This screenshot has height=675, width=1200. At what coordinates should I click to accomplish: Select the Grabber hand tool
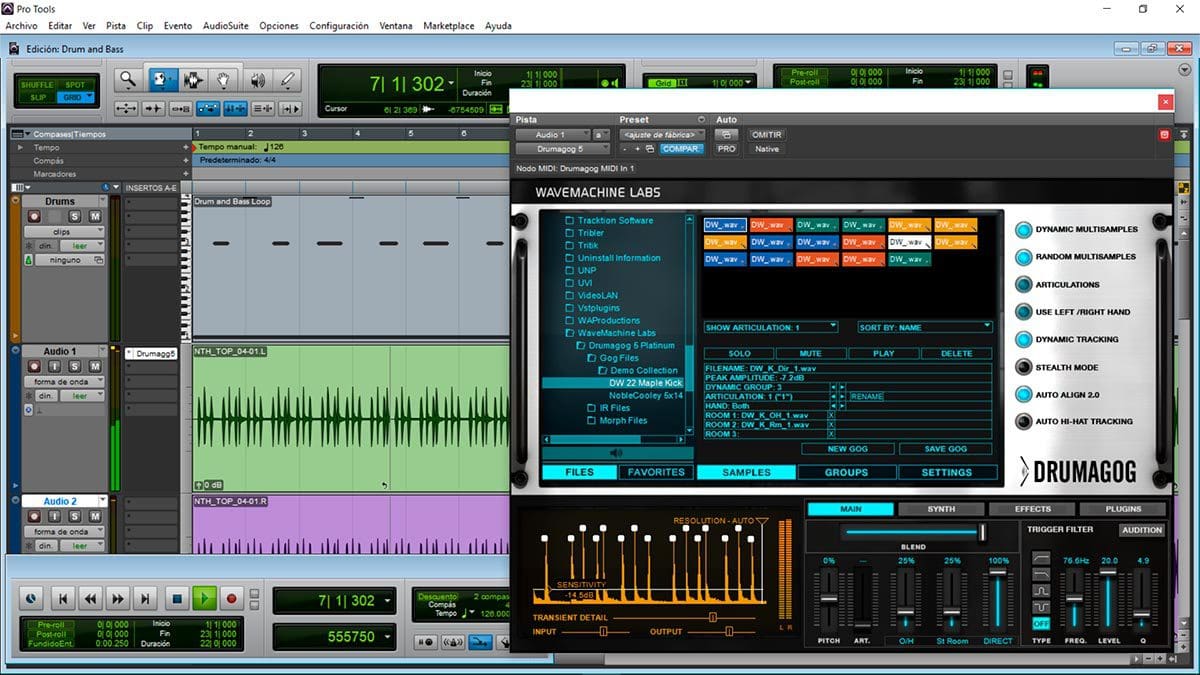(x=224, y=80)
